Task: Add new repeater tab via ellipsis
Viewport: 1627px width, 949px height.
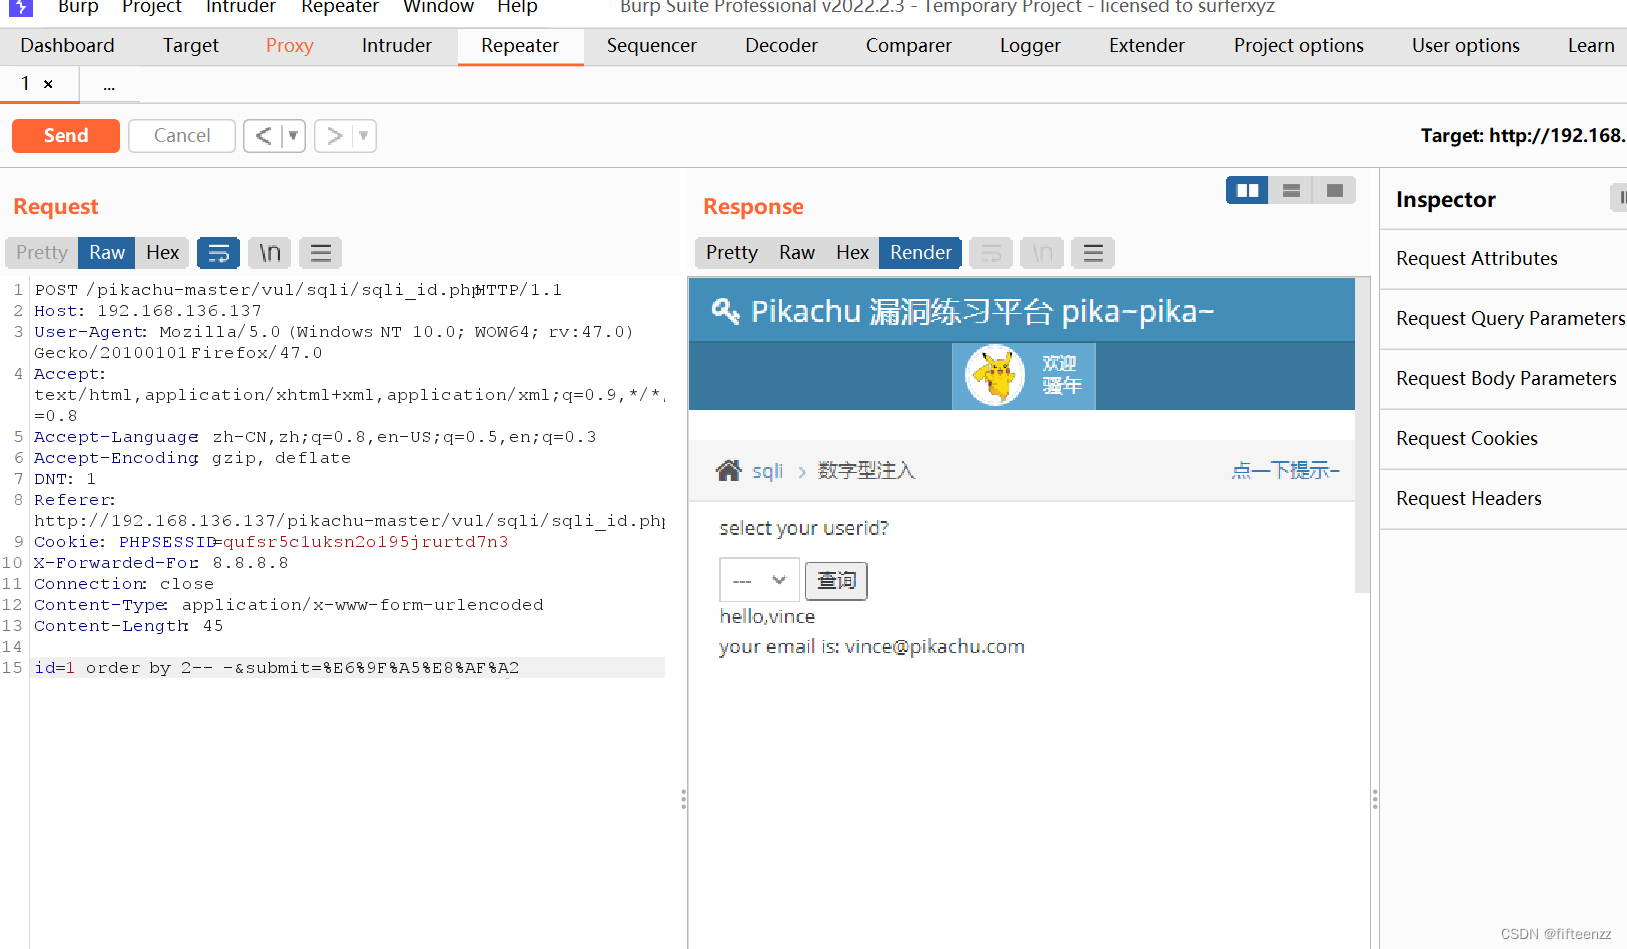Action: point(109,85)
